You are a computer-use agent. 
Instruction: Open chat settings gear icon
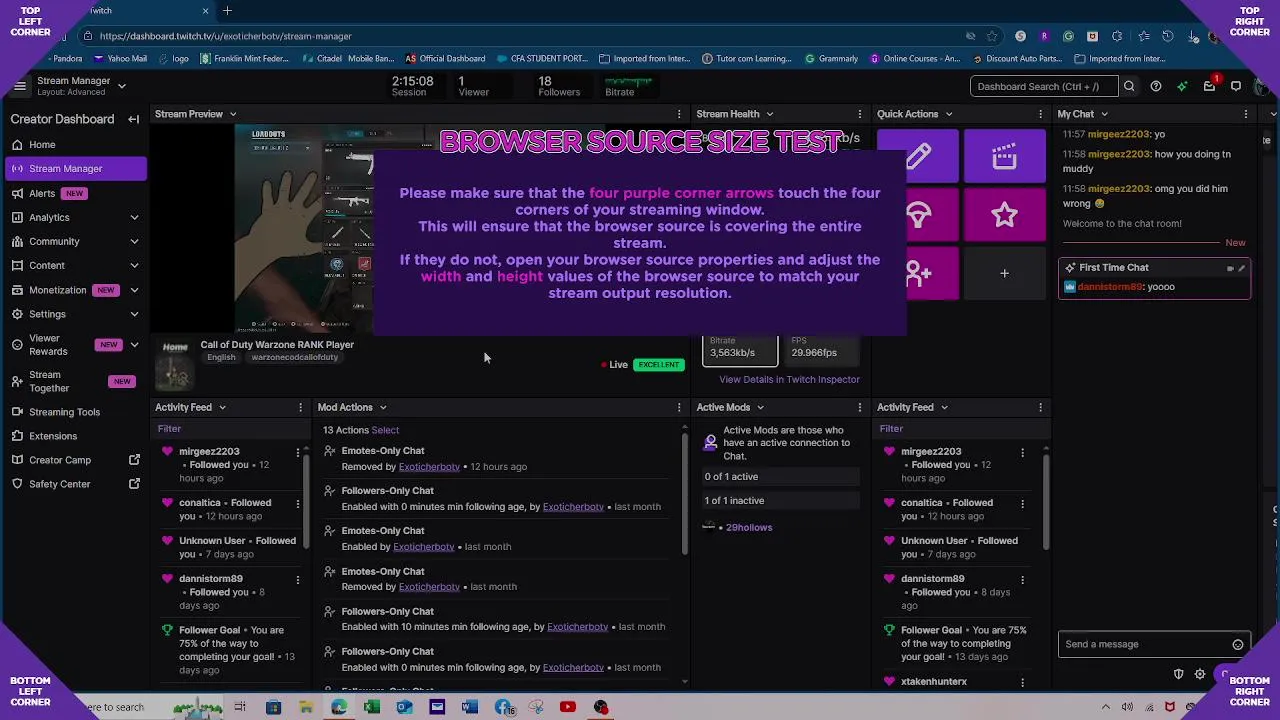pyautogui.click(x=1200, y=674)
